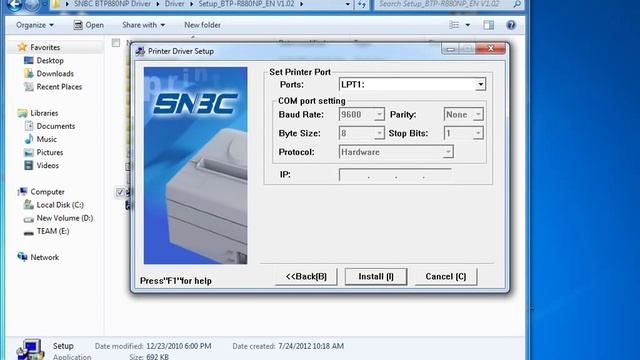The width and height of the screenshot is (640, 360).
Task: Click the Cancel [C] button
Action: (446, 277)
